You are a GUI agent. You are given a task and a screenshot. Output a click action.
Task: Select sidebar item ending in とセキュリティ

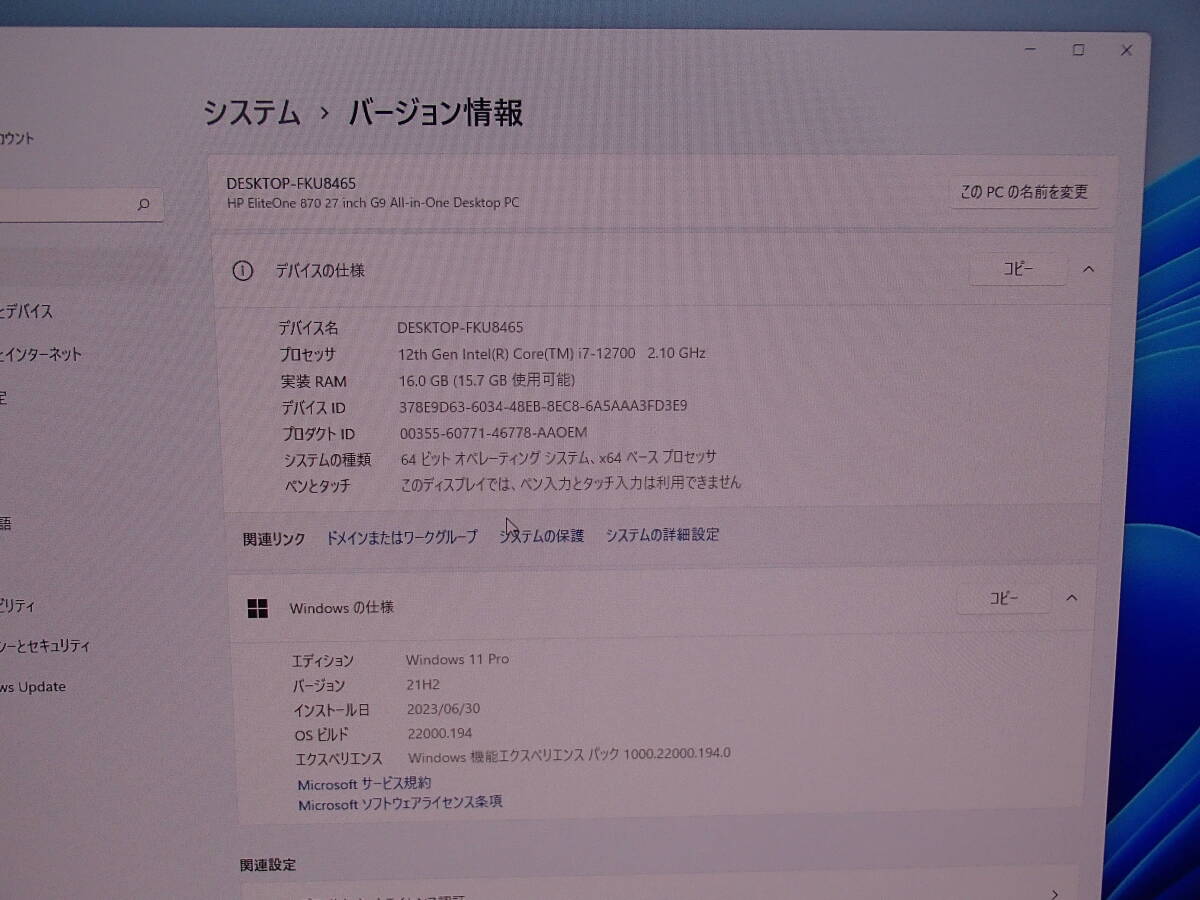[45, 646]
